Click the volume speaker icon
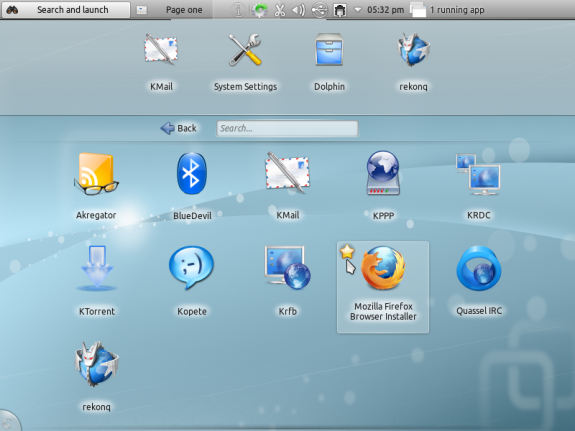 [x=299, y=10]
